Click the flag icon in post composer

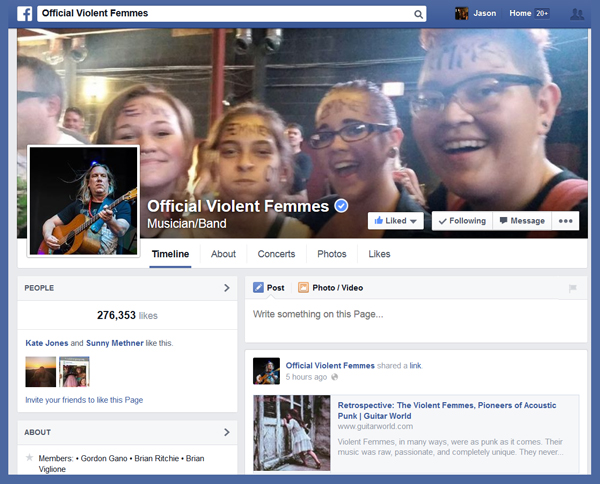572,288
